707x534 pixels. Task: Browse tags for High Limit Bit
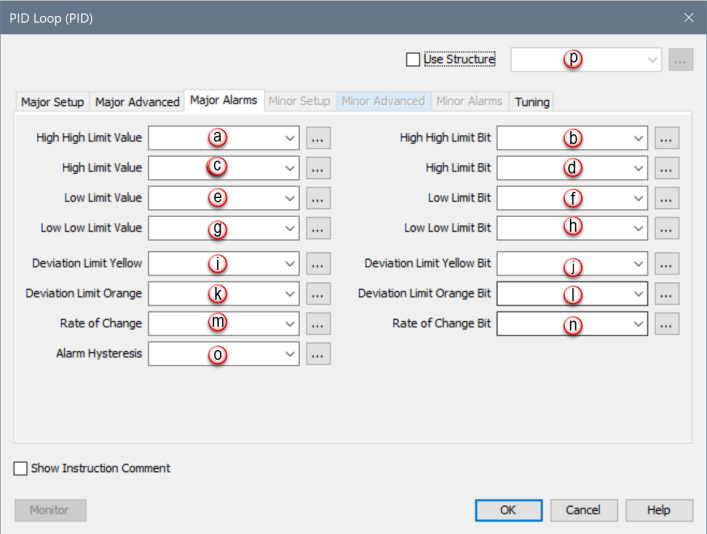point(667,168)
